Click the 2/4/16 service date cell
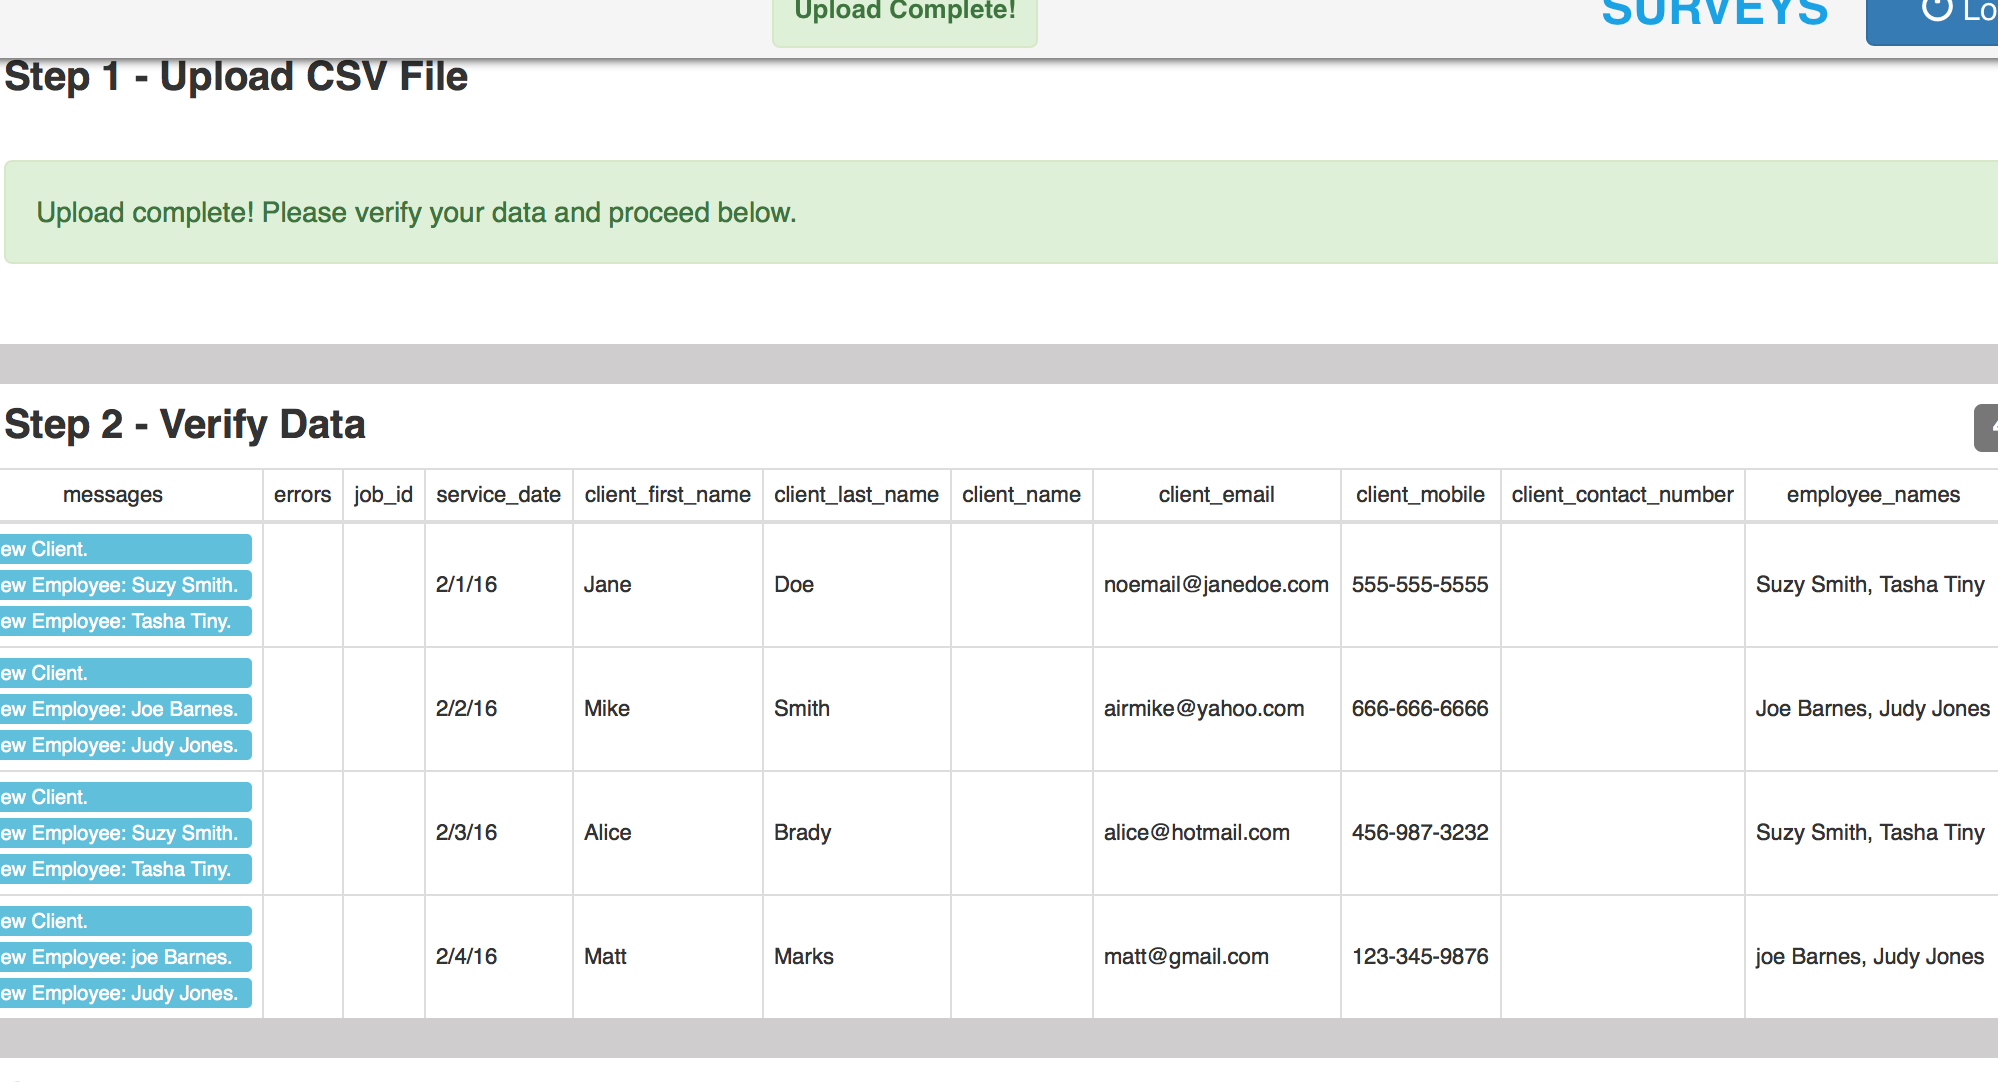Image resolution: width=1998 pixels, height=1082 pixels. coord(467,957)
